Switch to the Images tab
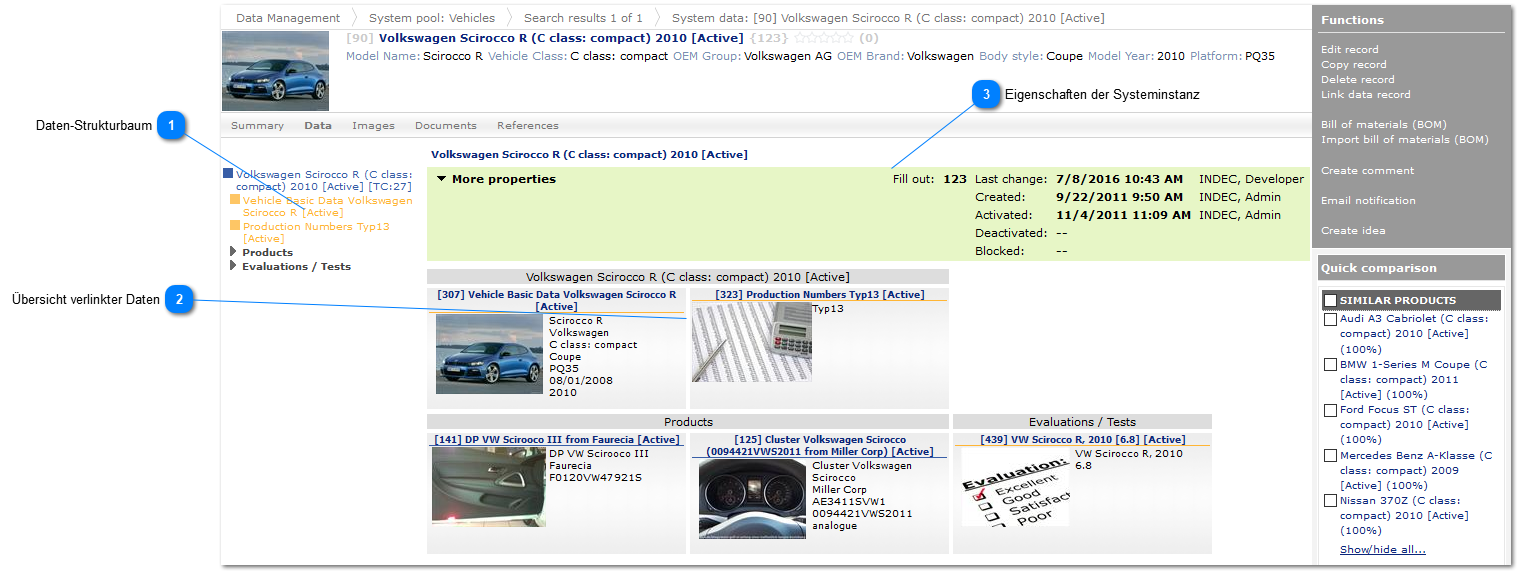This screenshot has height=574, width=1520. (x=373, y=126)
